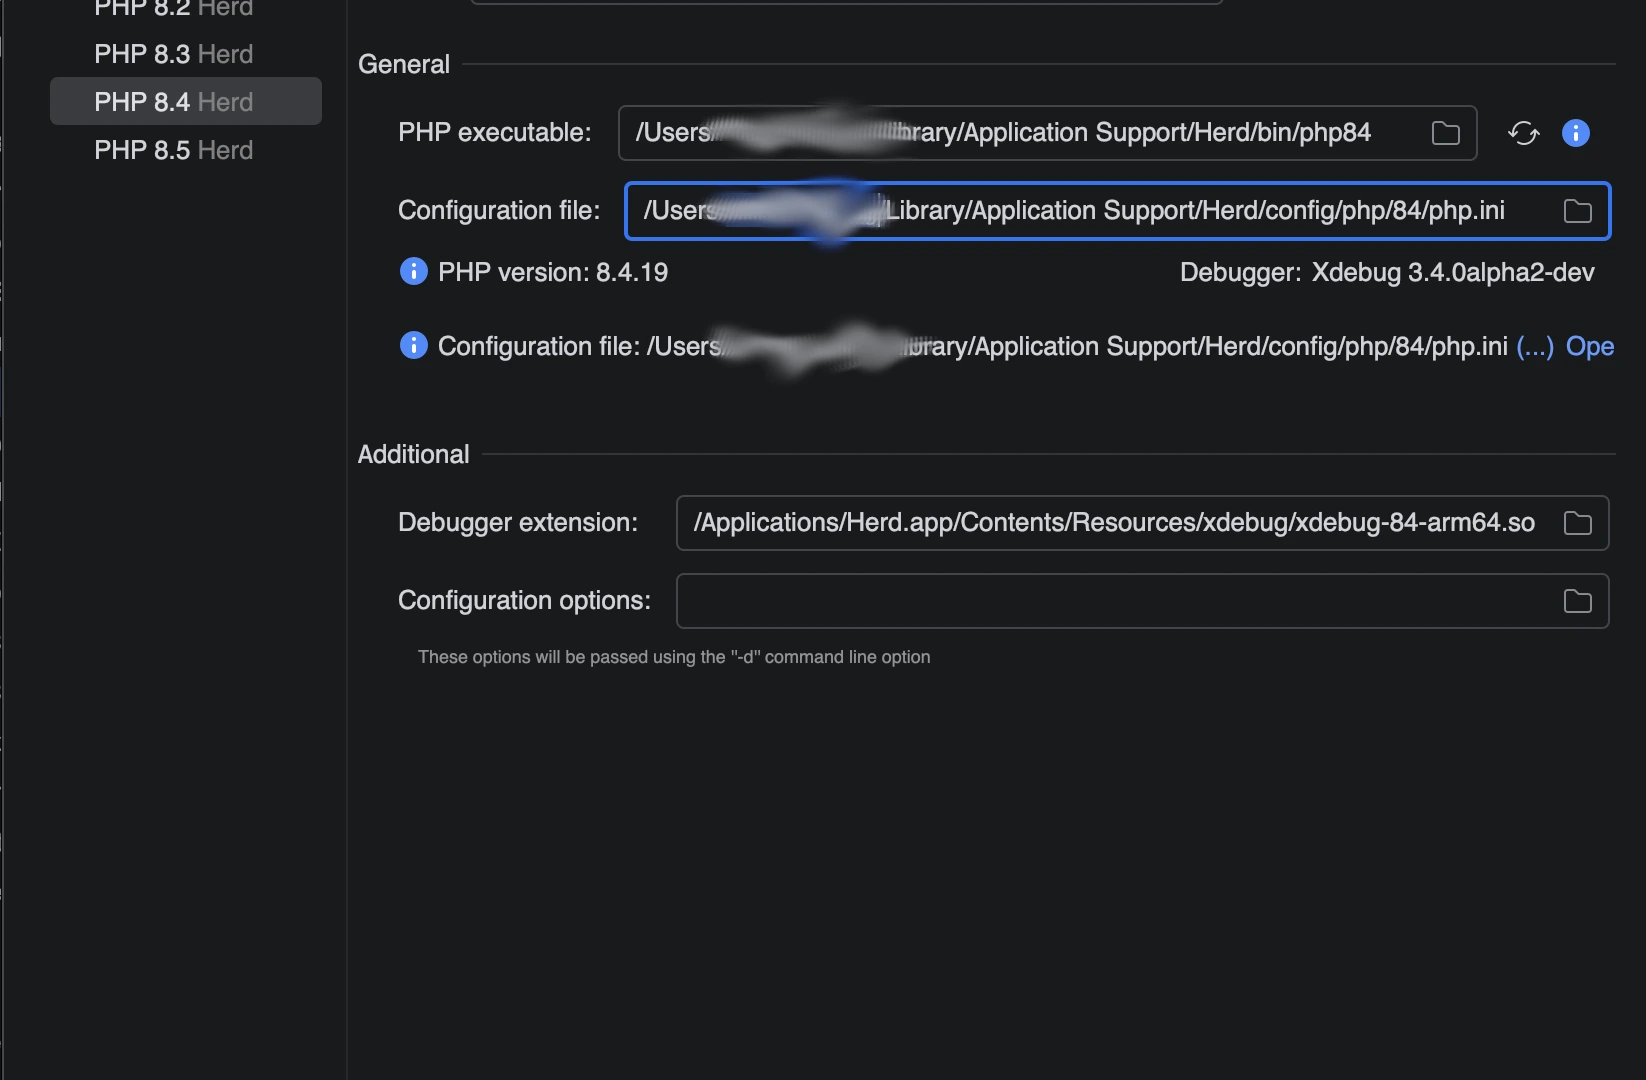1646x1080 pixels.
Task: Click the Debugger extension: label
Action: tap(518, 522)
